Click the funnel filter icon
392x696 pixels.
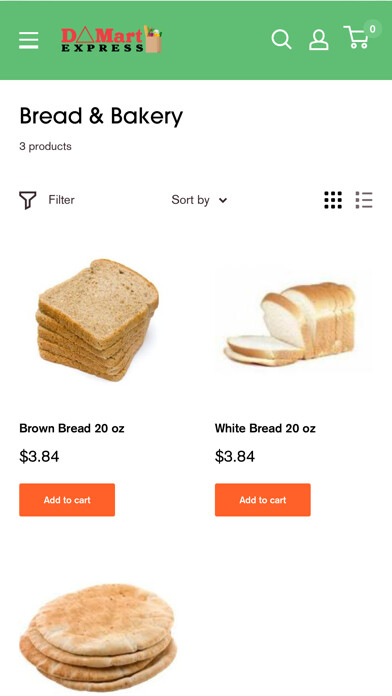click(x=28, y=200)
